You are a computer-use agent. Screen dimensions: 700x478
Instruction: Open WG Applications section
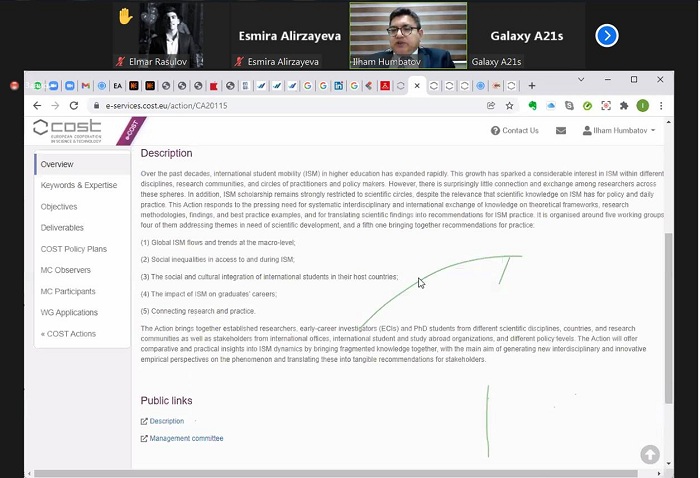point(69,312)
